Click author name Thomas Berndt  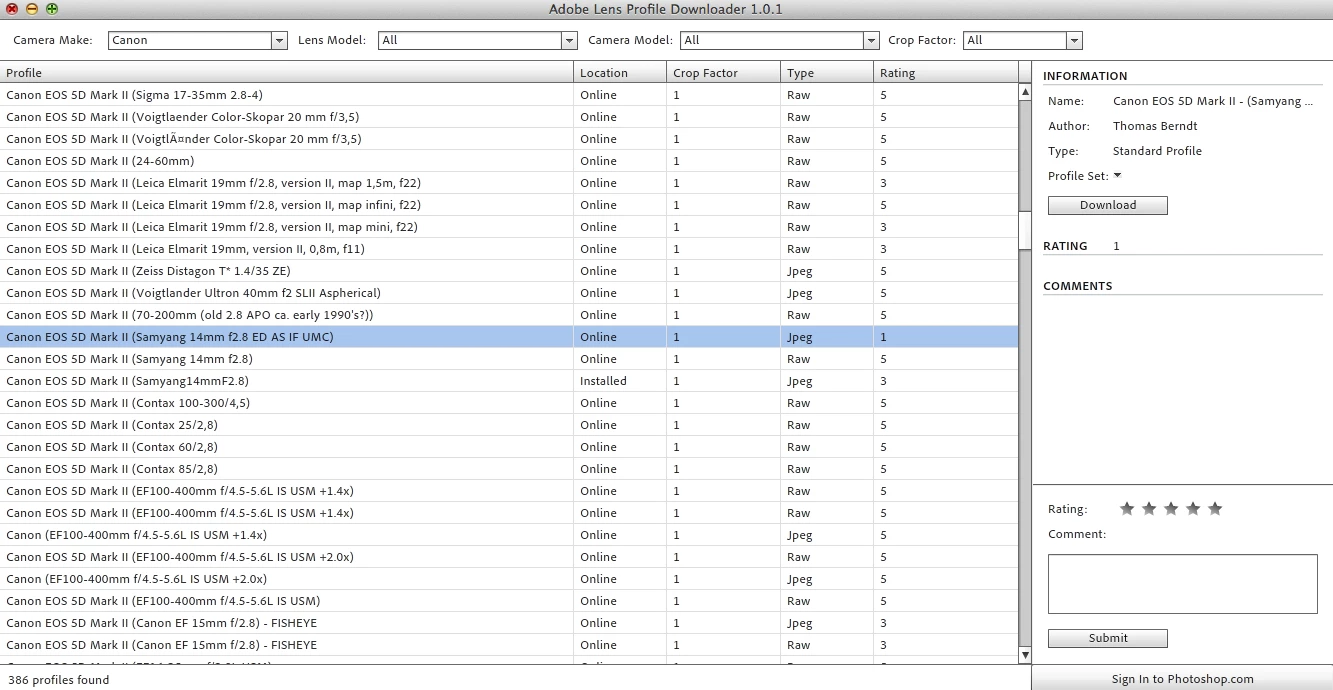(1155, 126)
